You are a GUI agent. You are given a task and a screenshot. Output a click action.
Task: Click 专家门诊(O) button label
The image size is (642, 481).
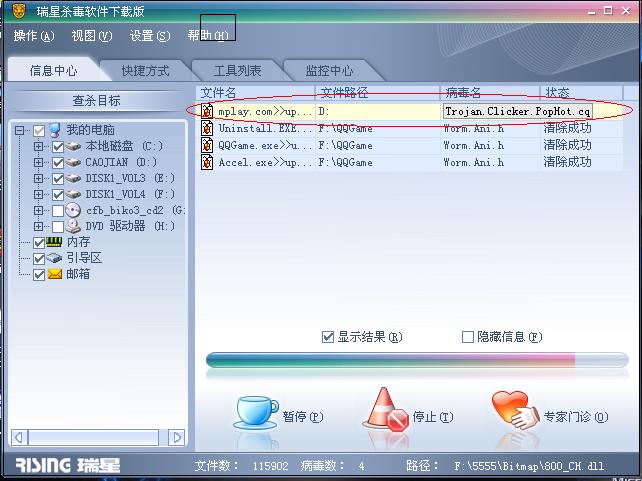576,417
